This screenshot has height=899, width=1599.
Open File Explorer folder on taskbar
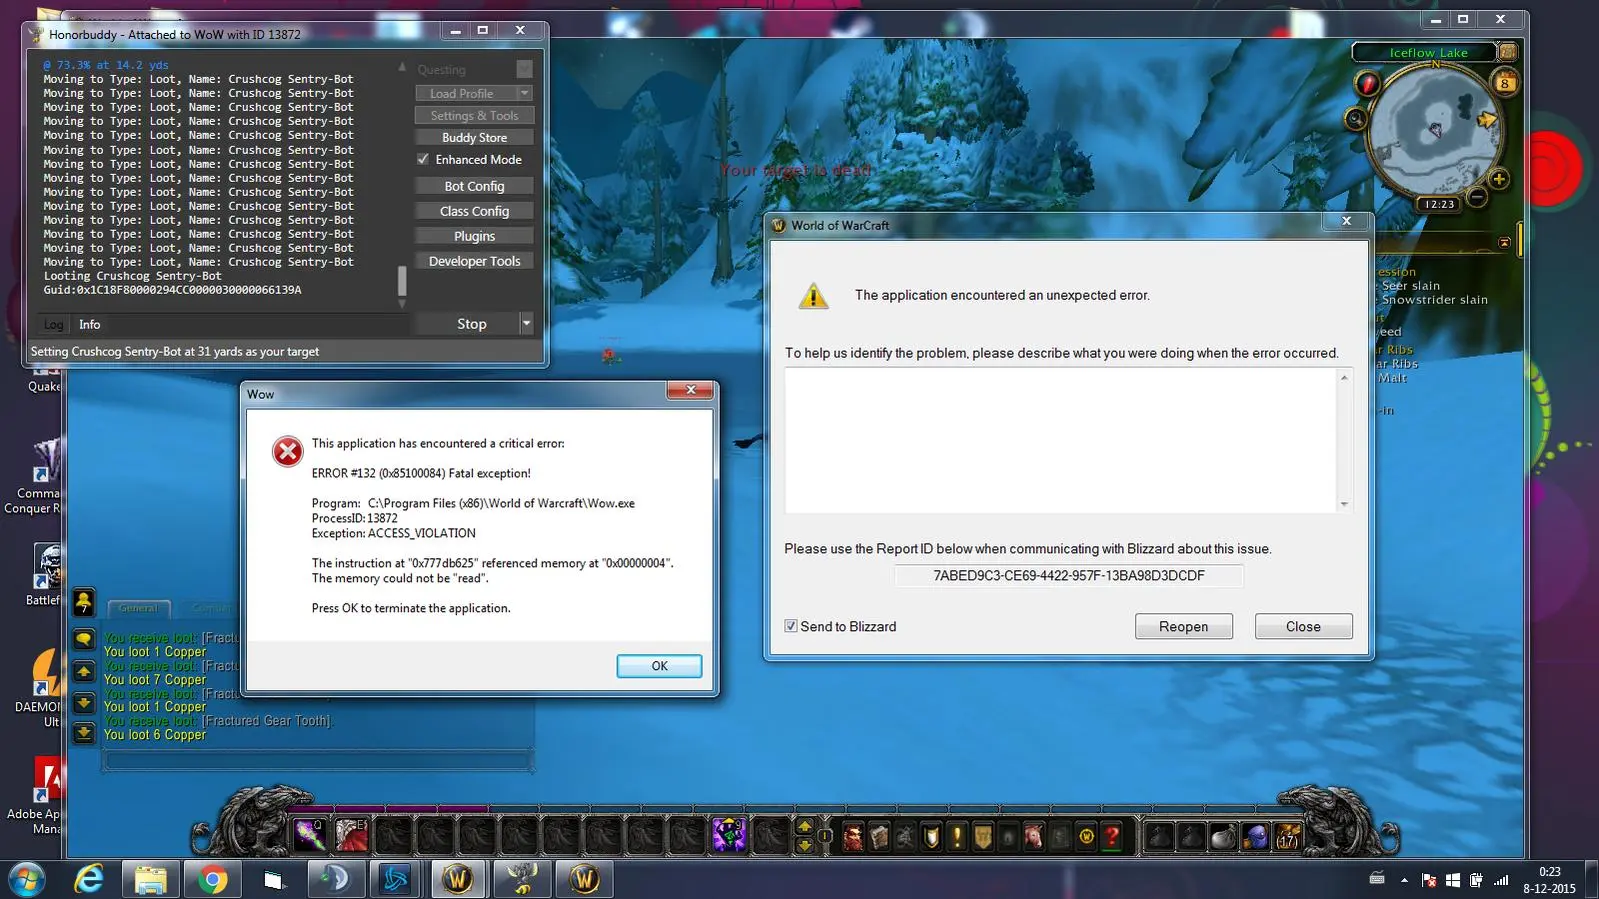tap(150, 879)
